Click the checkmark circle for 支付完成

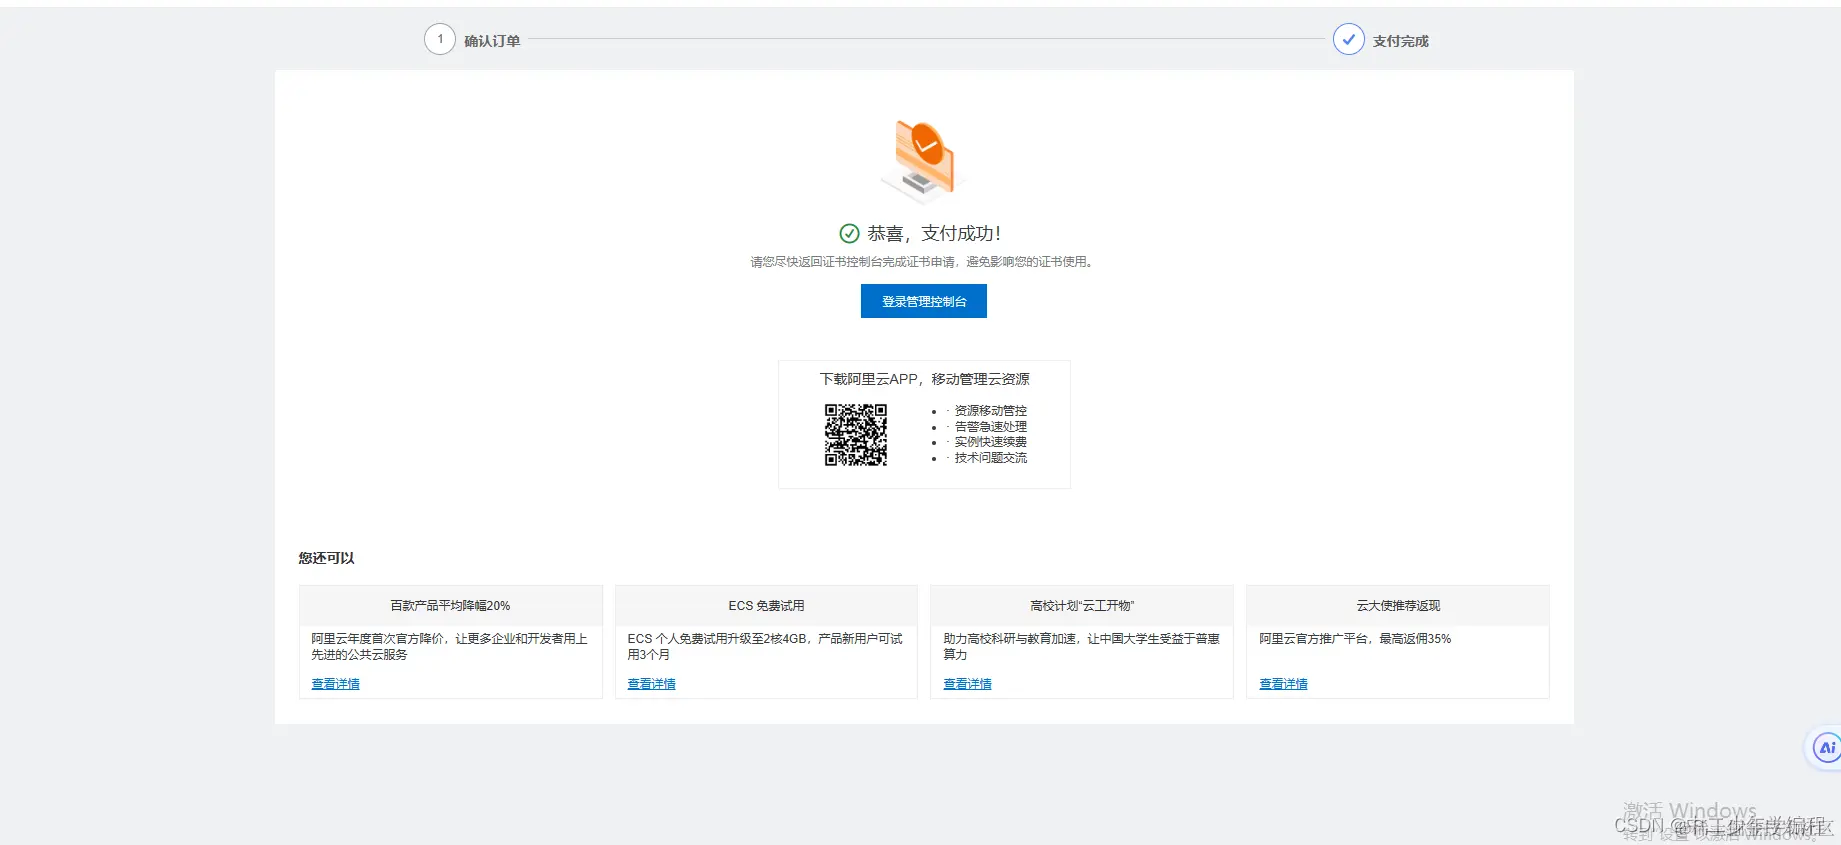1349,39
